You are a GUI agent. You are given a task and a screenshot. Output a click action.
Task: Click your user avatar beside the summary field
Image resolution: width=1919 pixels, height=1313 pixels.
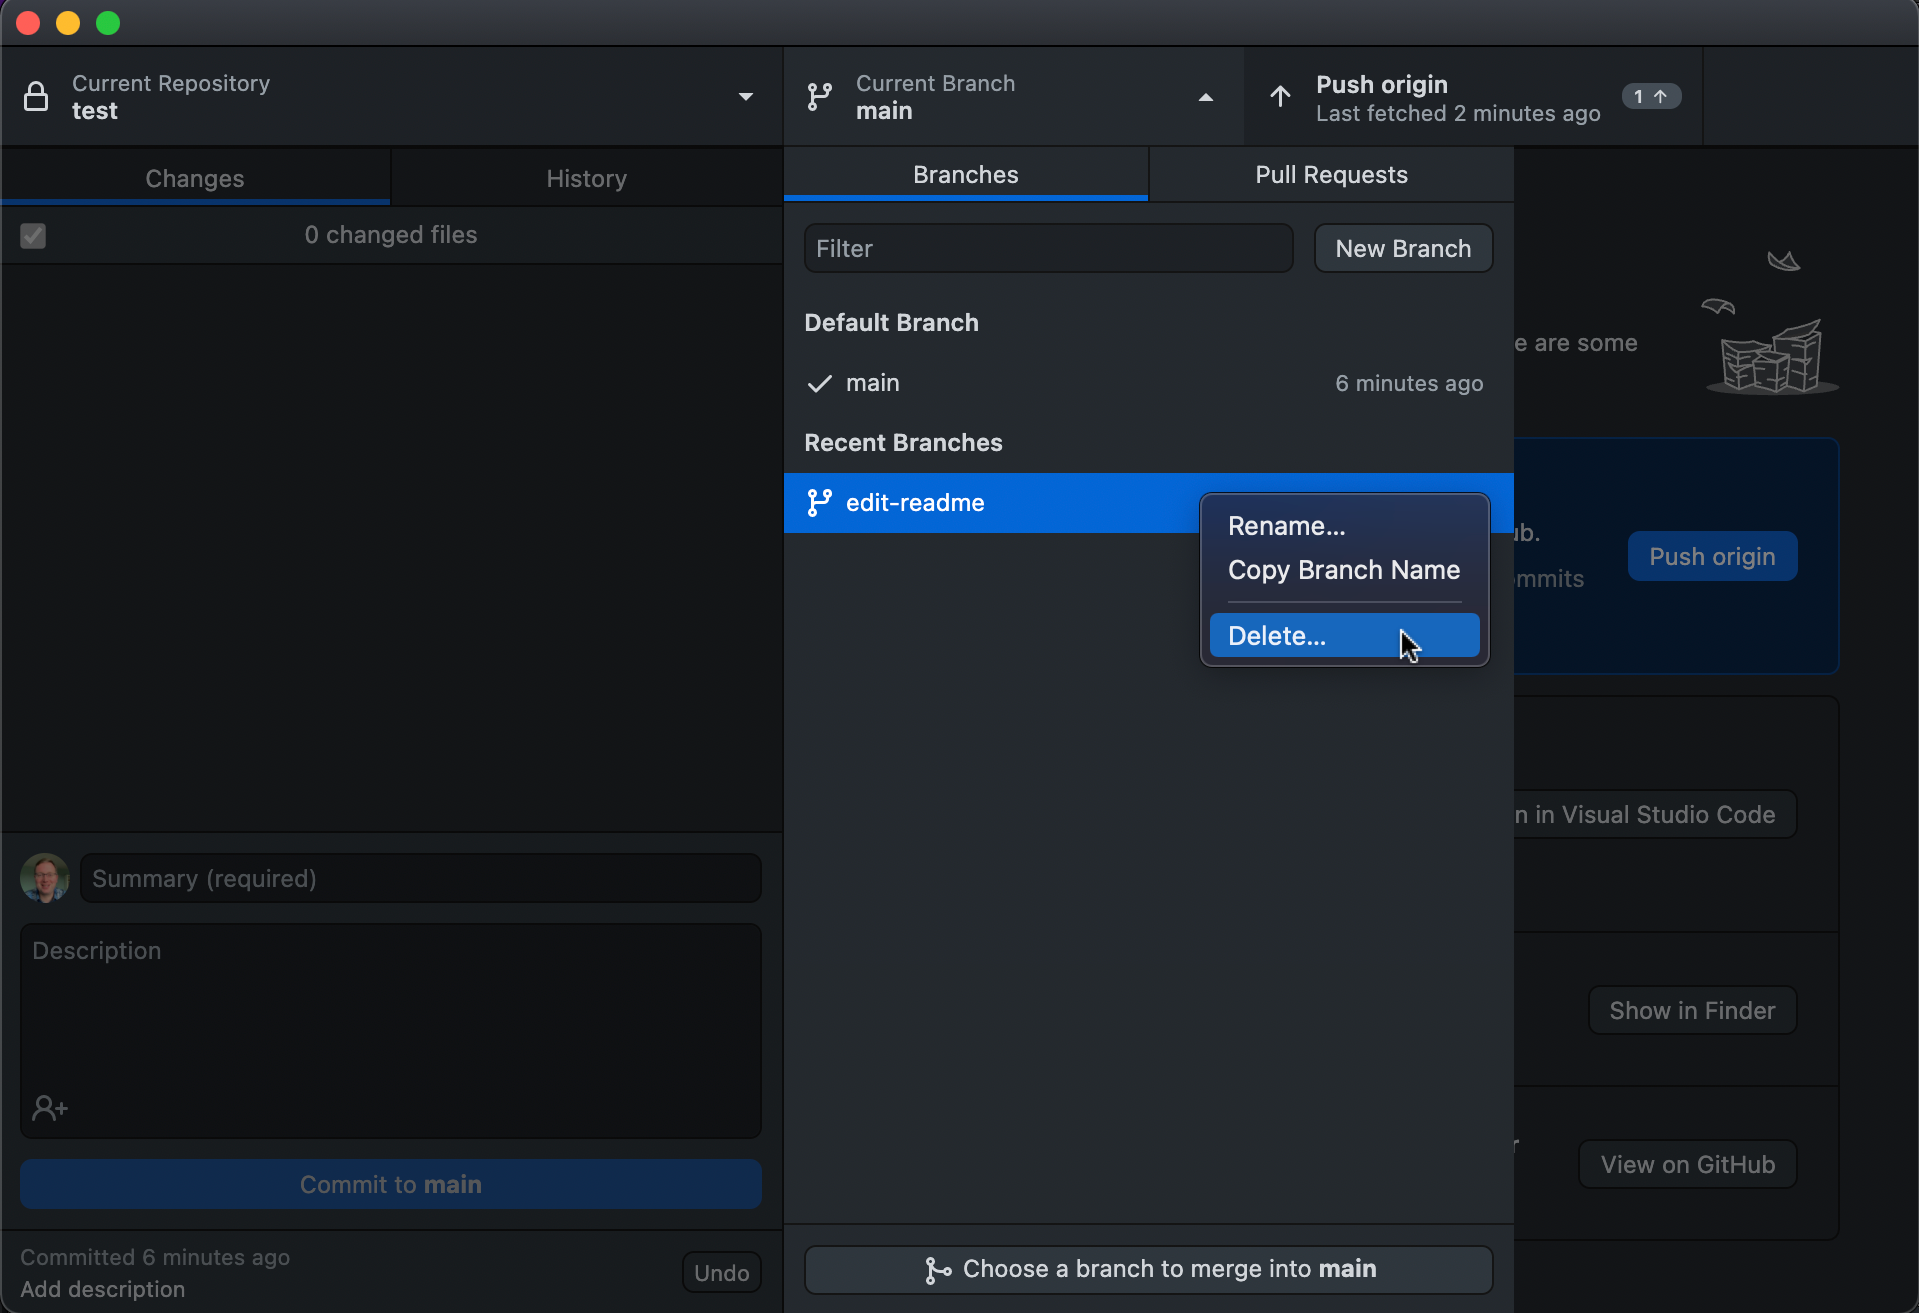[44, 877]
